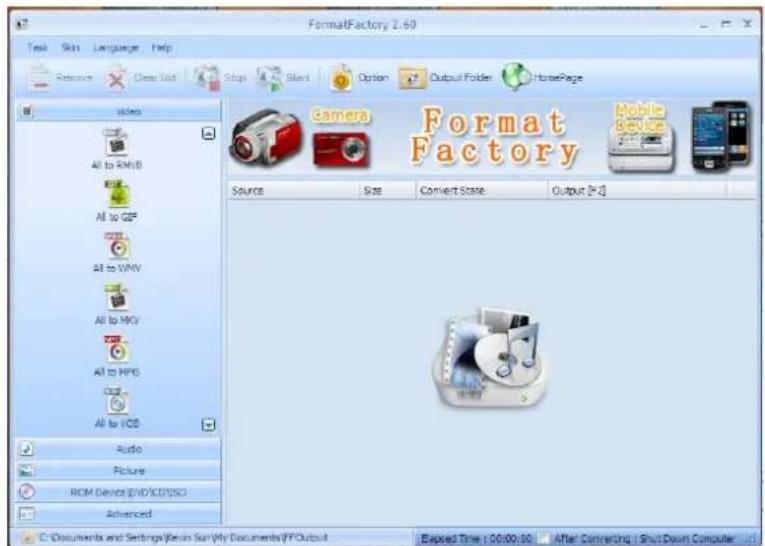Expand the Picture panel
Viewport: 765px width, 546px height.
click(119, 470)
